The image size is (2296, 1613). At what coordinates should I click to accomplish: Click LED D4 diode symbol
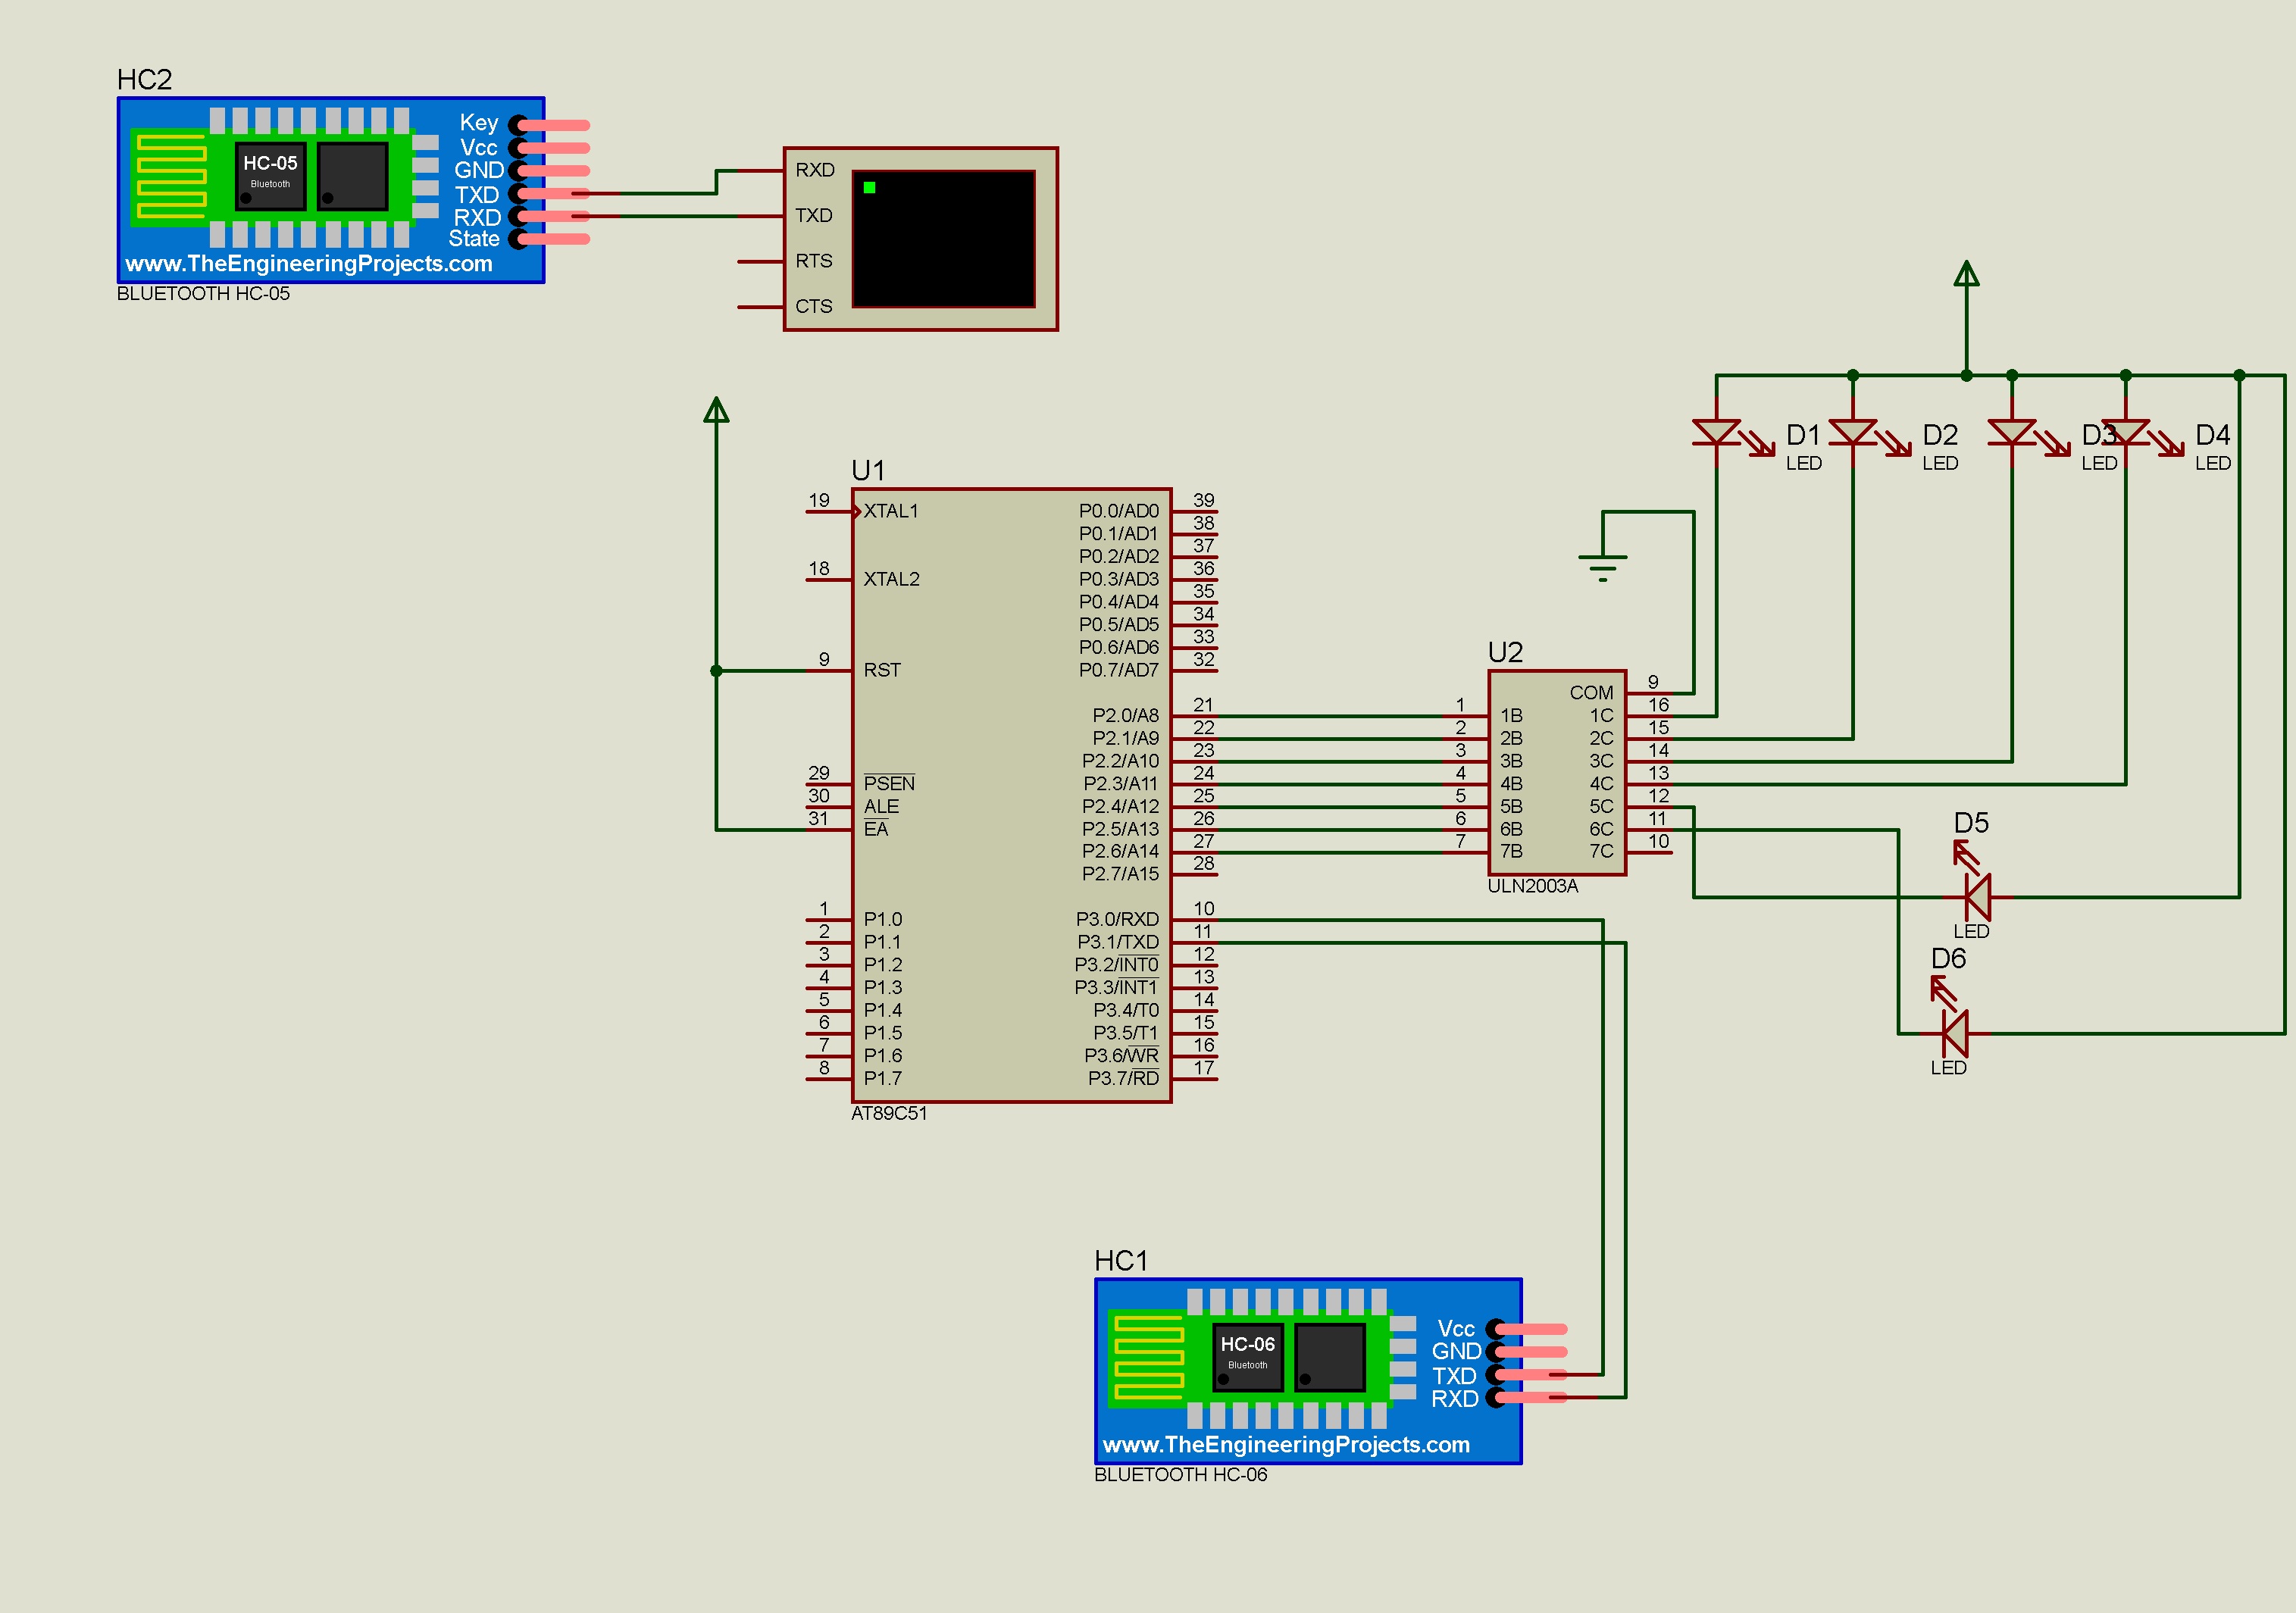coord(2125,433)
